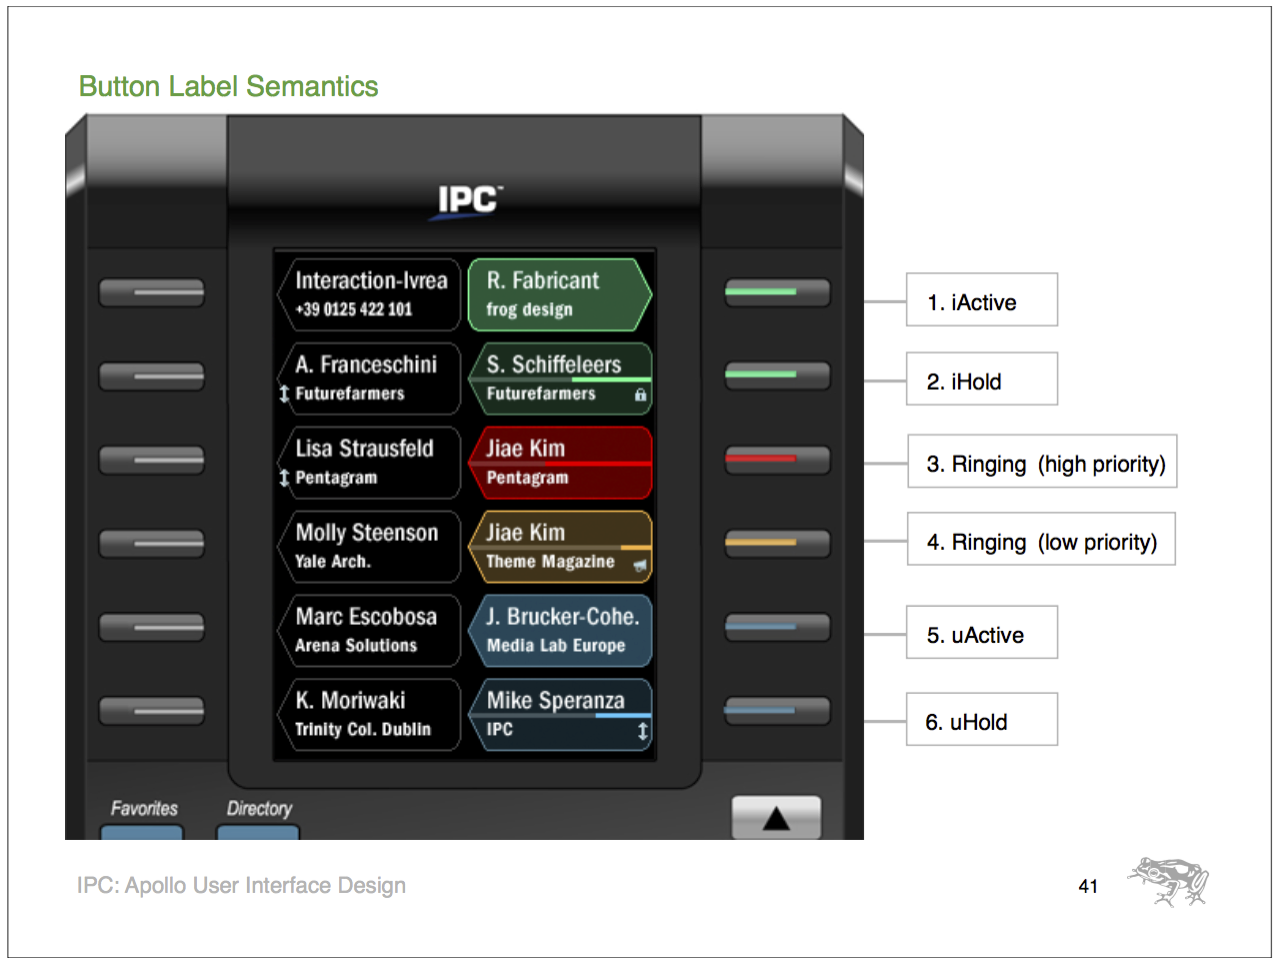The image size is (1279, 970).
Task: Push the blue-lit hardware key beside Mike Speranza
Action: click(777, 710)
